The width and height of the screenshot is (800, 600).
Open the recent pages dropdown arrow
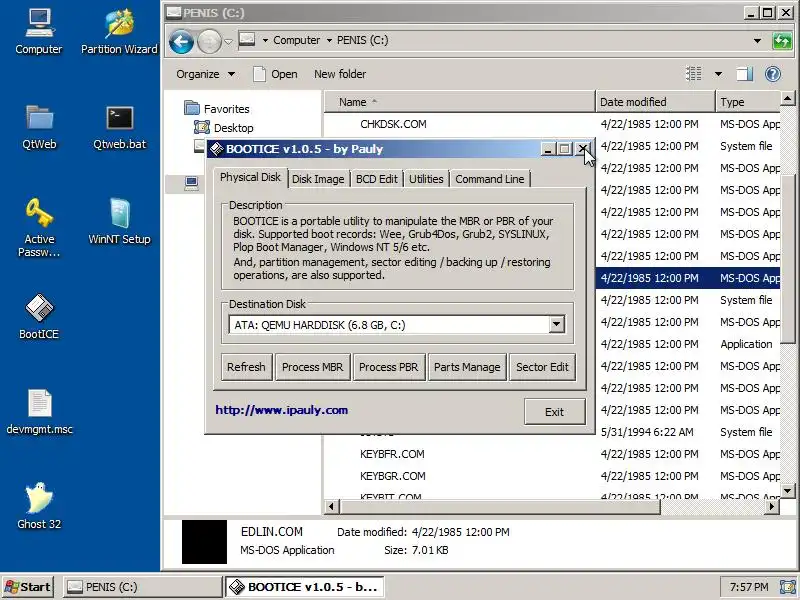pos(229,41)
